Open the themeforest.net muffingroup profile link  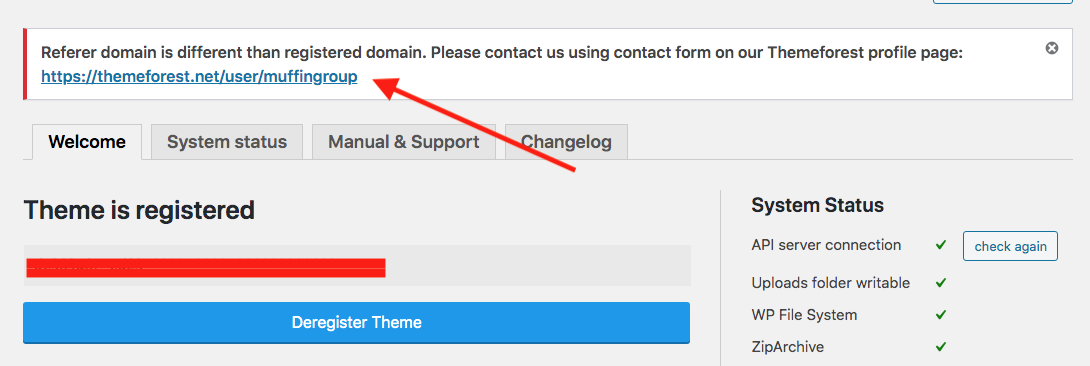pyautogui.click(x=199, y=76)
